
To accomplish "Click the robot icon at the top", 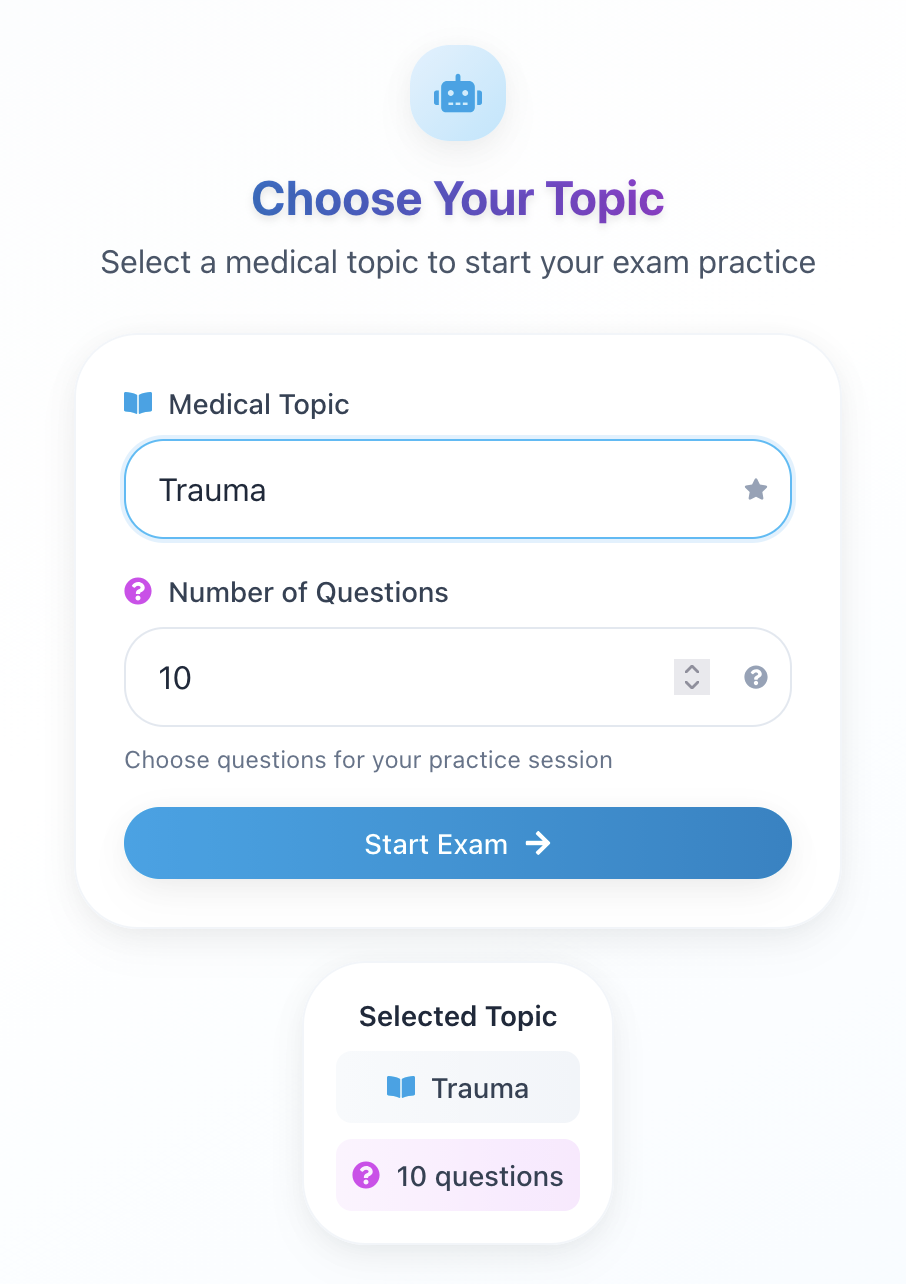I will pos(458,94).
